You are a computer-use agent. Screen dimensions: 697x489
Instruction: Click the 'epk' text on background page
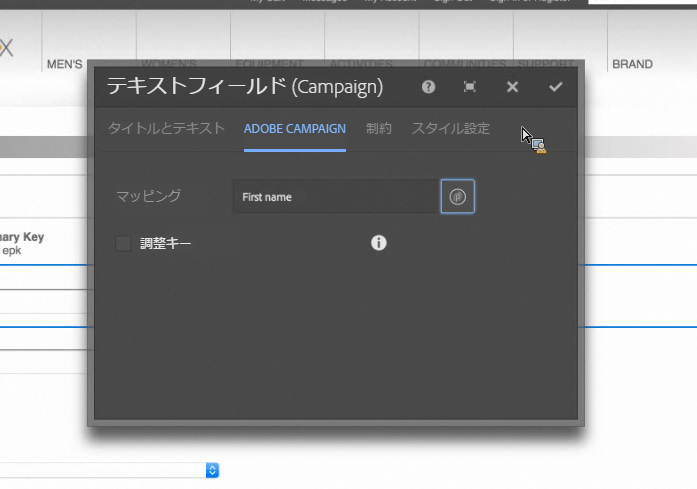click(12, 250)
